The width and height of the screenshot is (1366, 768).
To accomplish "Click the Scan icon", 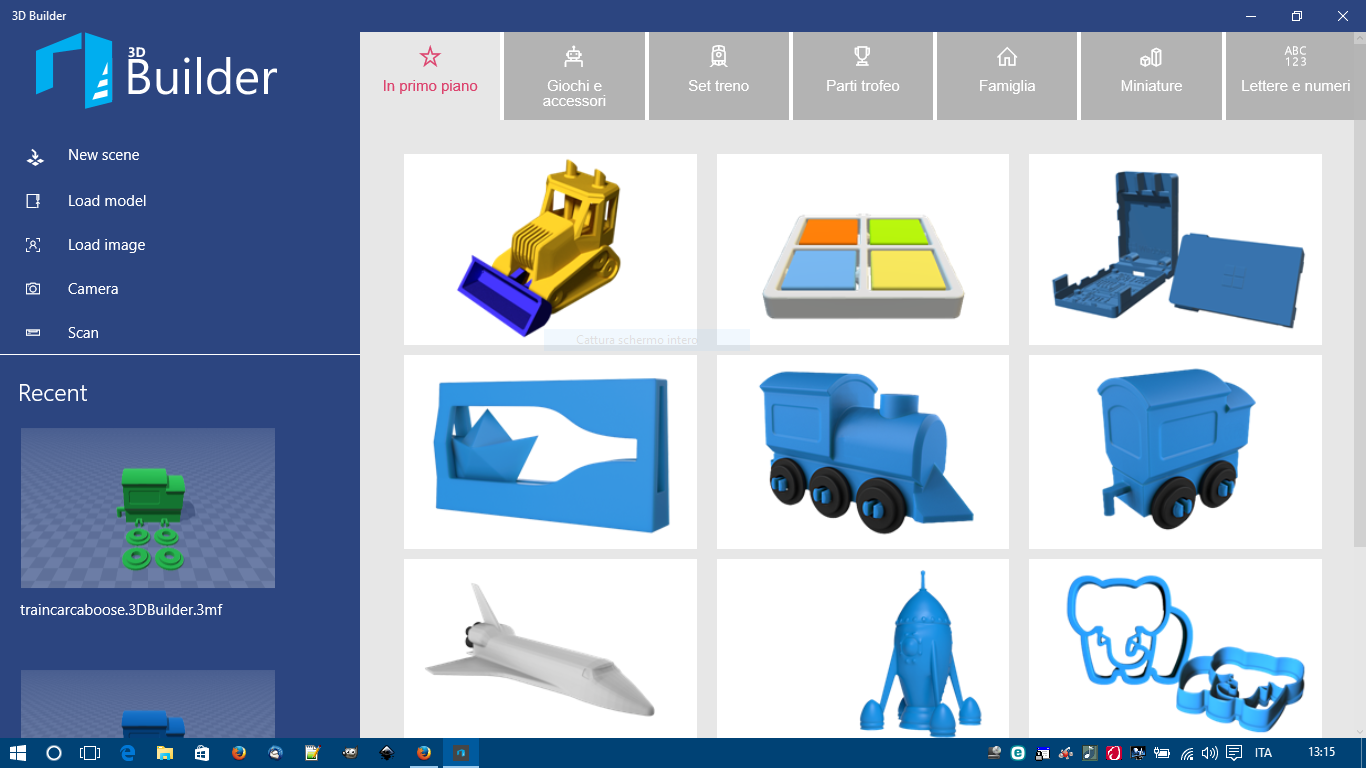I will pos(34,333).
